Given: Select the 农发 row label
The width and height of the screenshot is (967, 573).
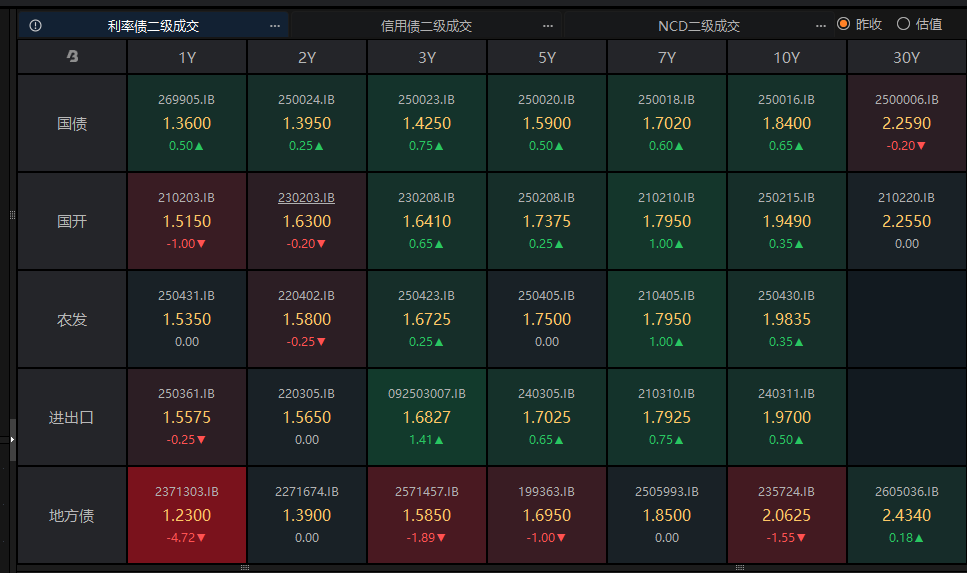Looking at the screenshot, I should tap(72, 319).
